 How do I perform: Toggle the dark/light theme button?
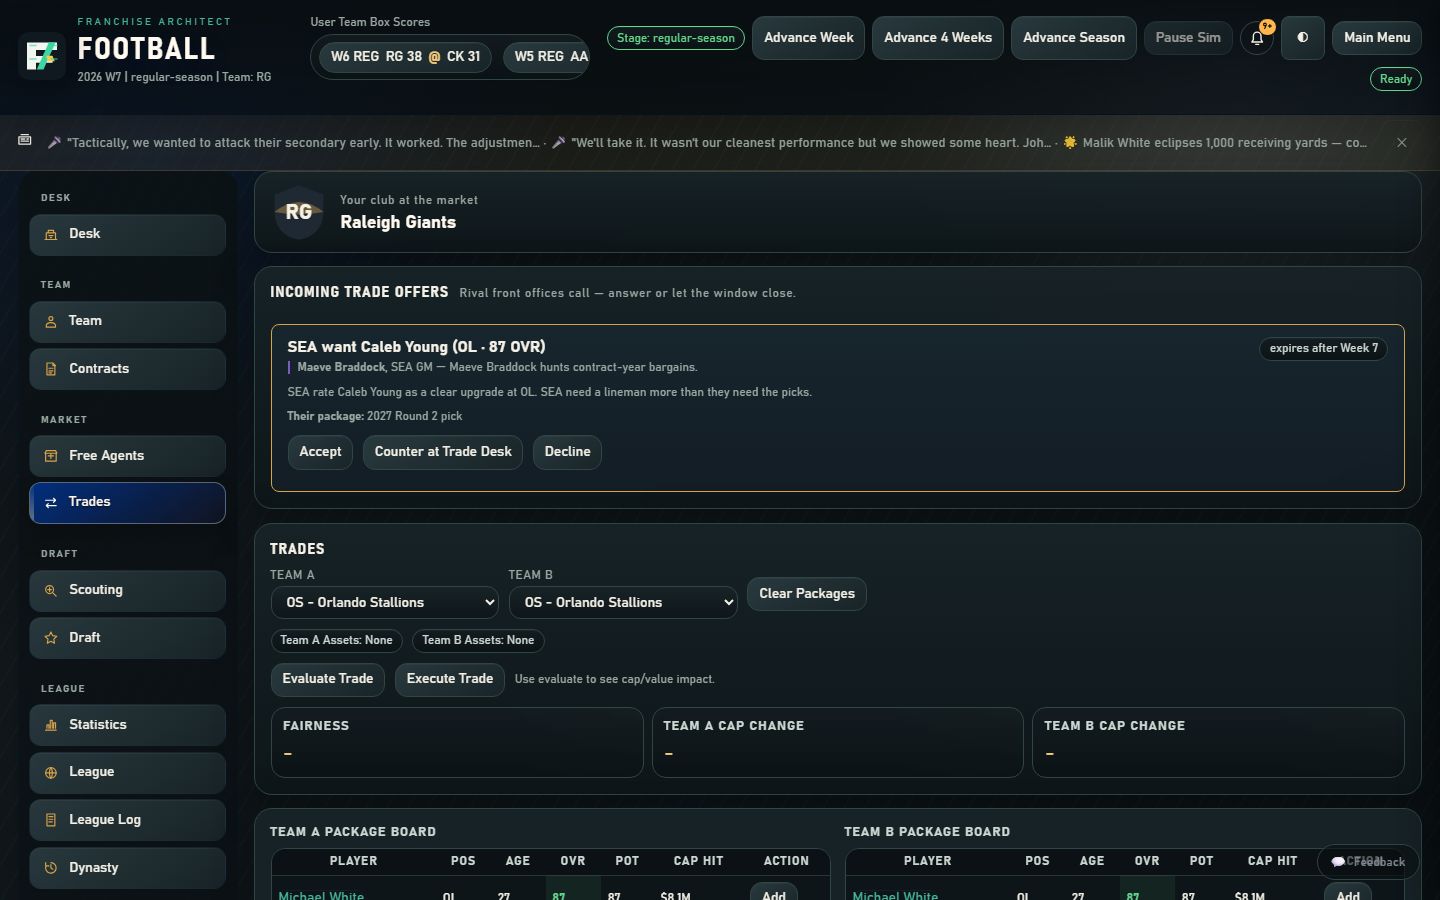pyautogui.click(x=1302, y=38)
